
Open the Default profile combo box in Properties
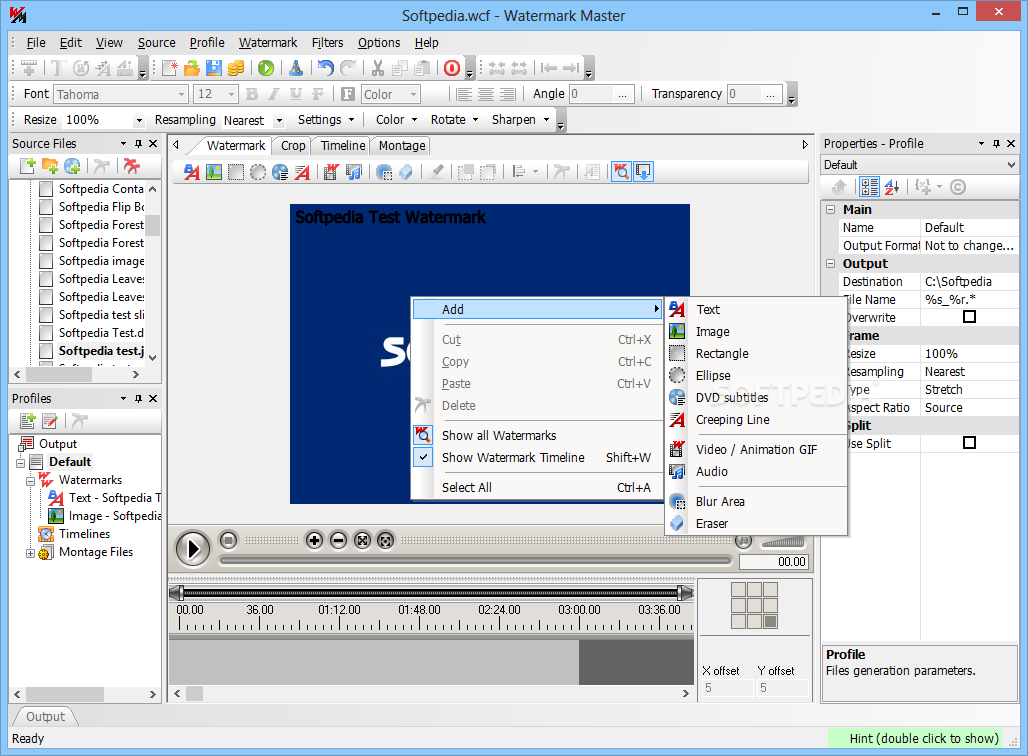[x=919, y=165]
